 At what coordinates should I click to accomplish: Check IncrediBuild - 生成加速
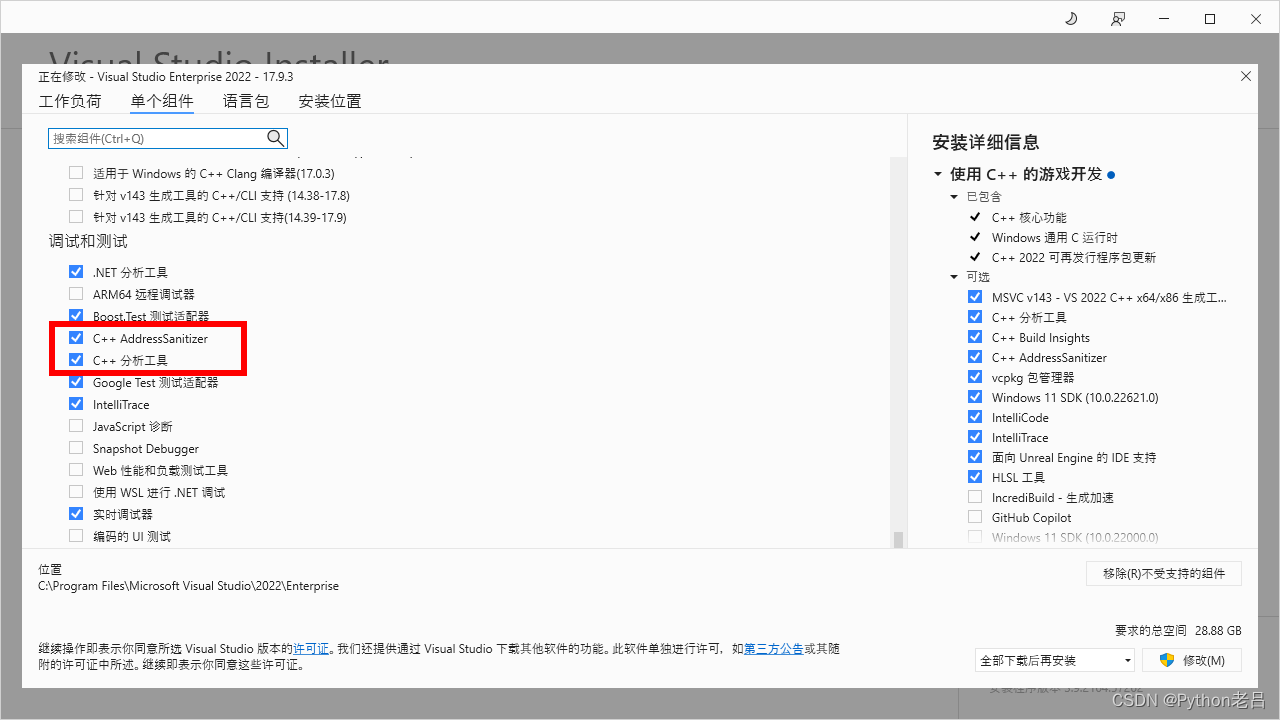[x=975, y=497]
